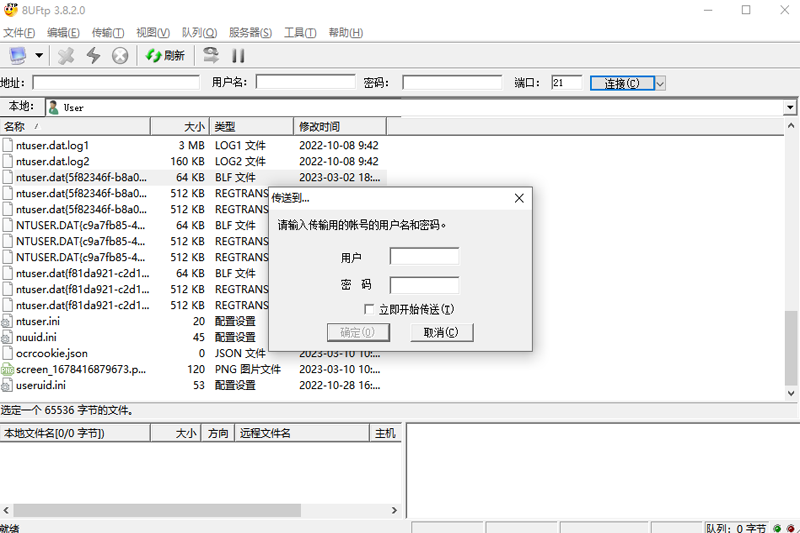Click the process queue arrows icon

click(211, 56)
